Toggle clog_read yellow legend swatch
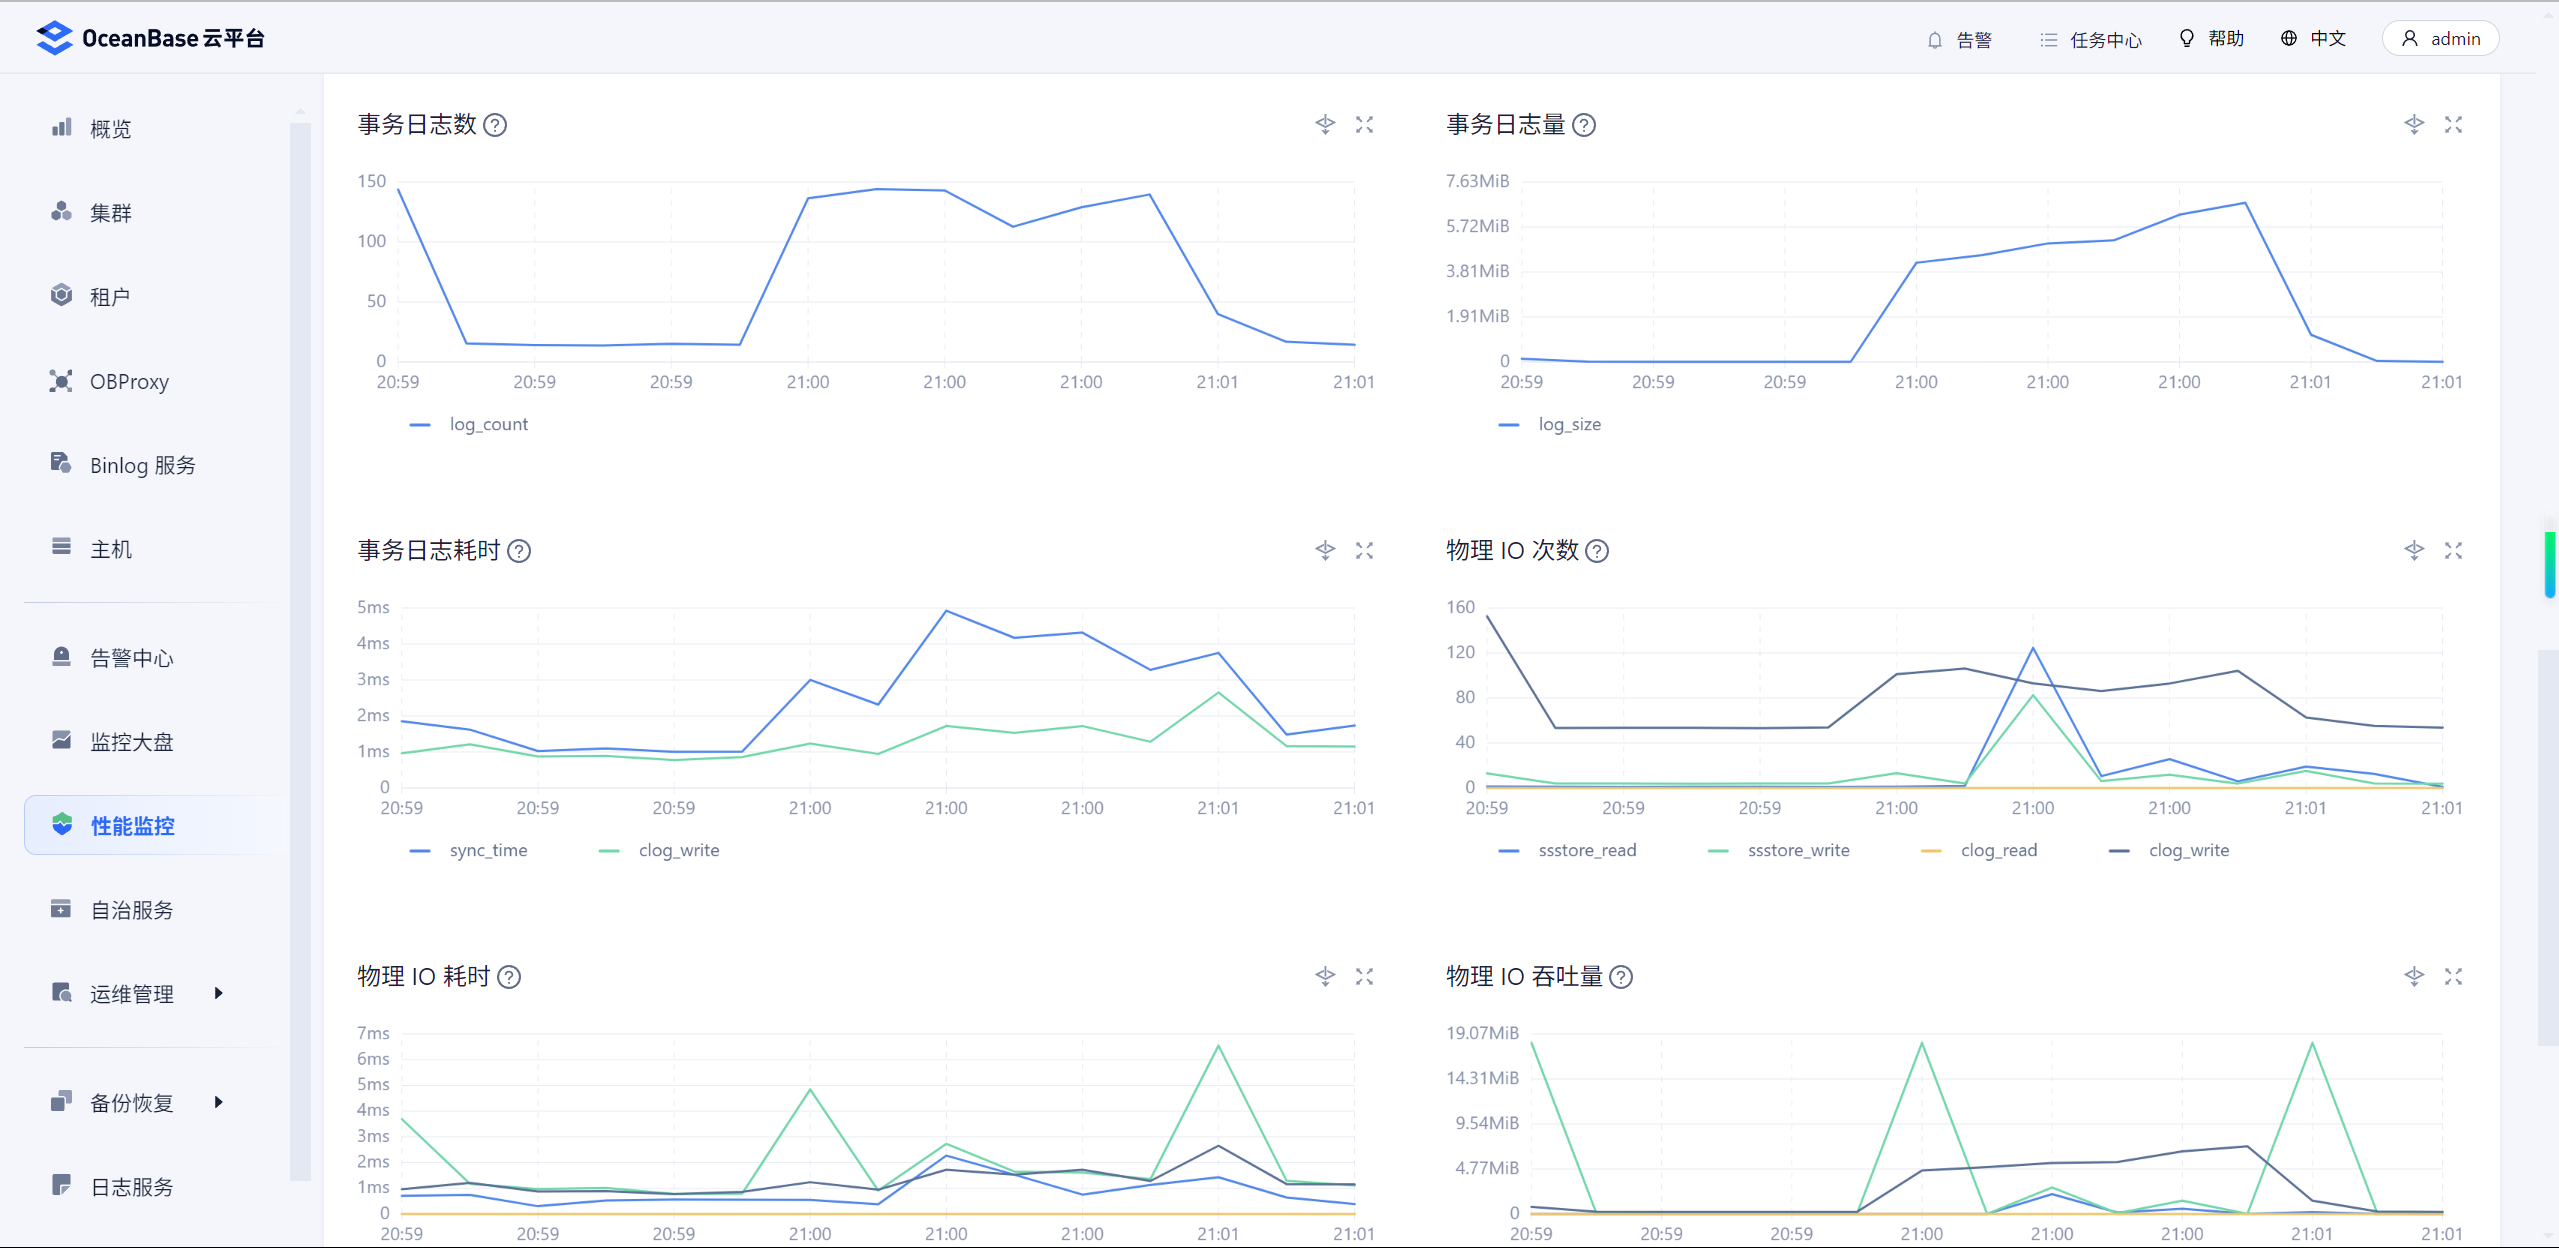The width and height of the screenshot is (2559, 1248). click(x=1931, y=851)
